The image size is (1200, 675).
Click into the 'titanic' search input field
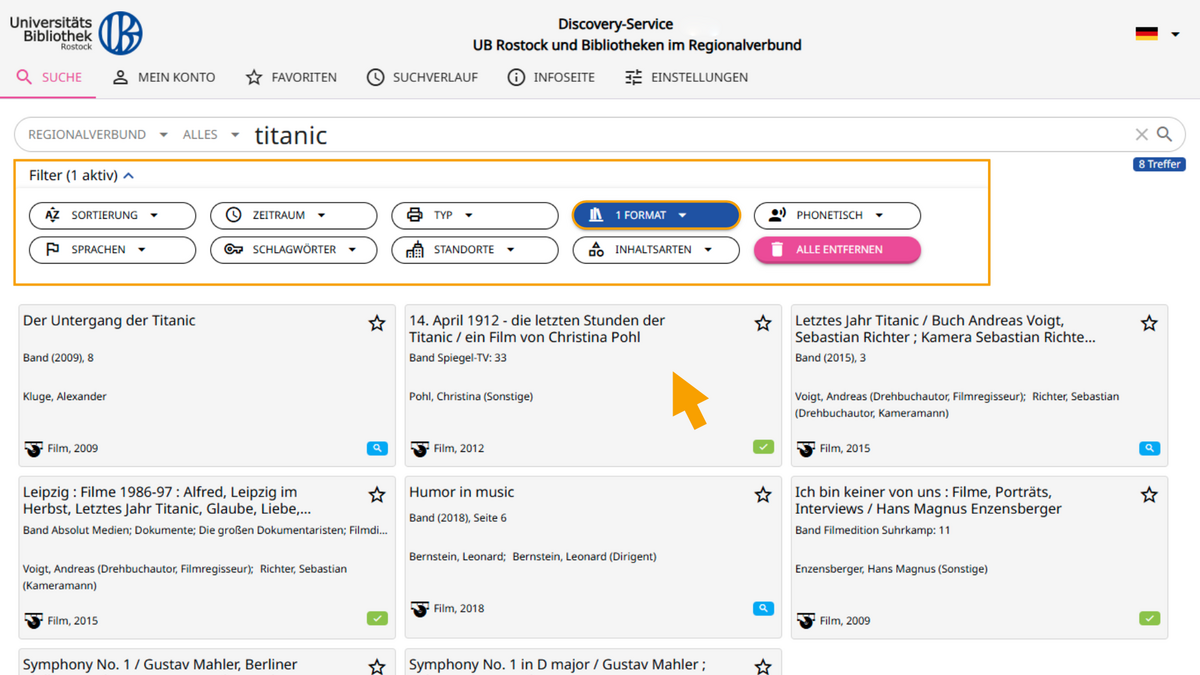coord(680,135)
